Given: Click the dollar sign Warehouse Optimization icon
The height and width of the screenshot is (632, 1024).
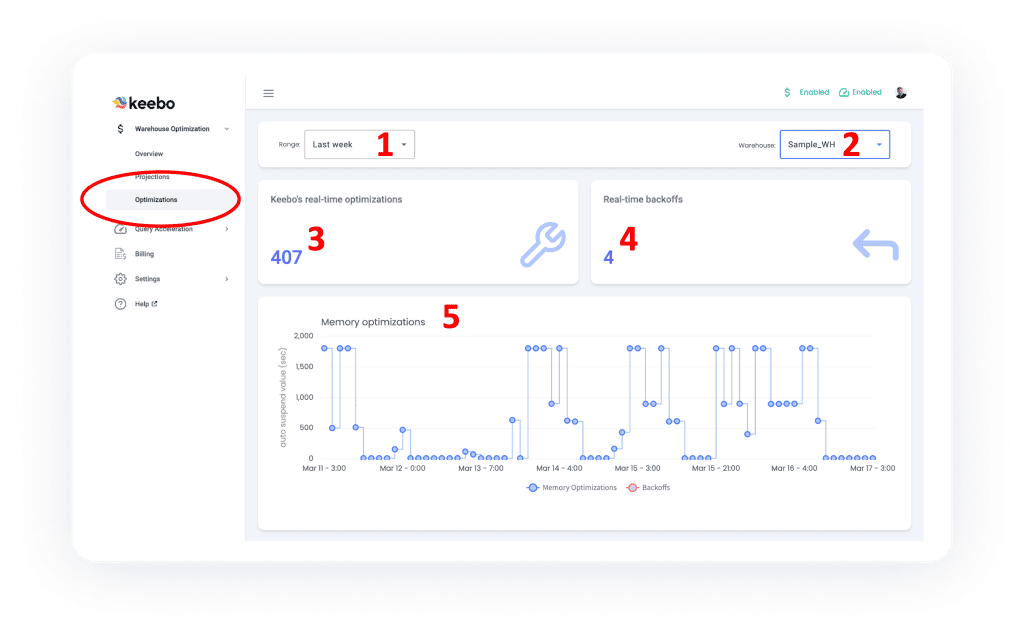Looking at the screenshot, I should [120, 129].
